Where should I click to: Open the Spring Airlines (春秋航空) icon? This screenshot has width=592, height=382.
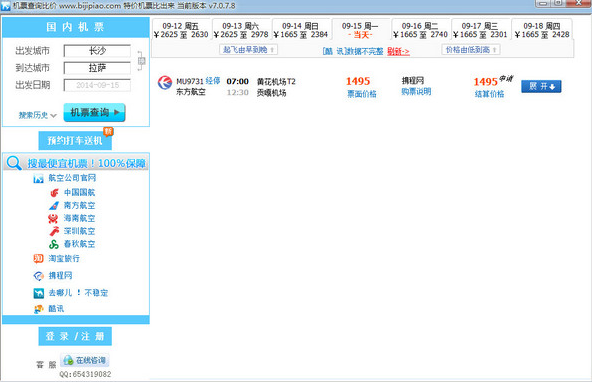[54, 244]
